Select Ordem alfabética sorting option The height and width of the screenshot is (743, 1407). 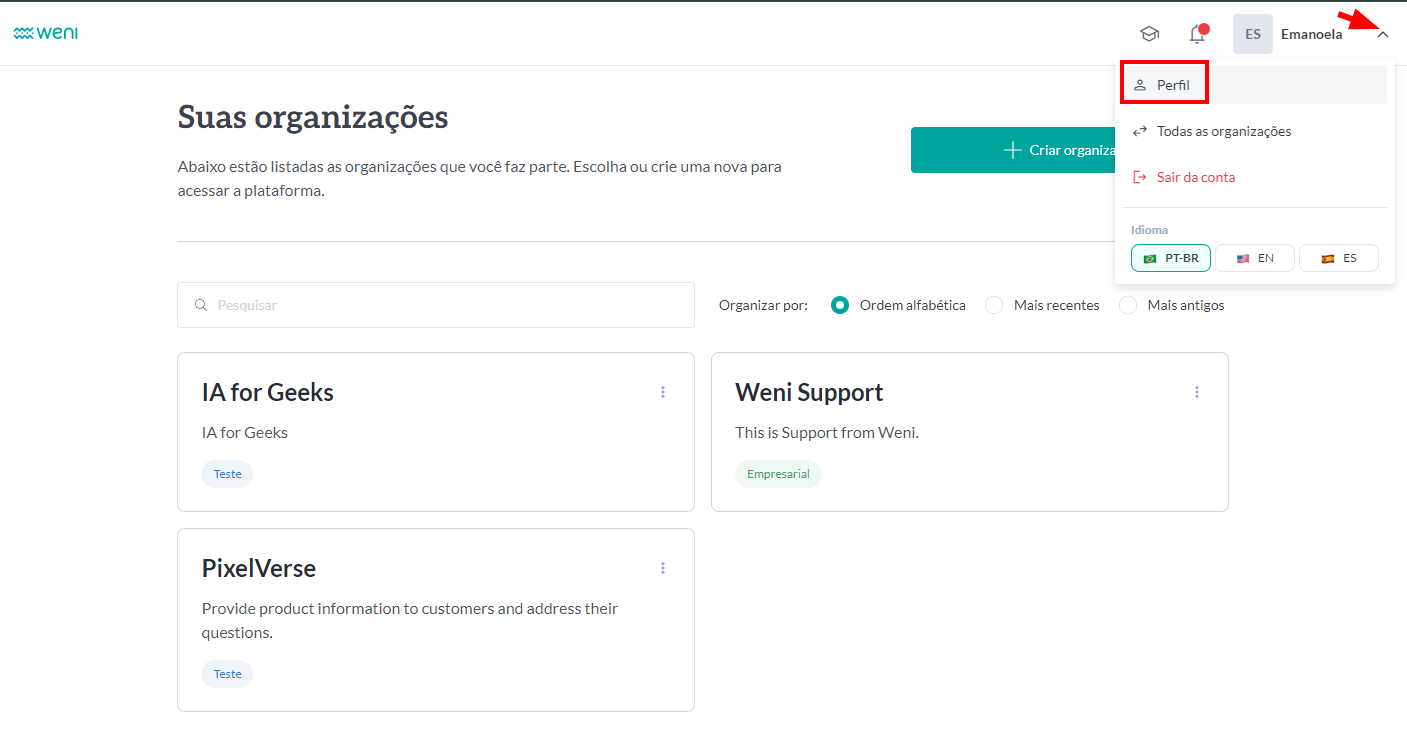pos(840,305)
